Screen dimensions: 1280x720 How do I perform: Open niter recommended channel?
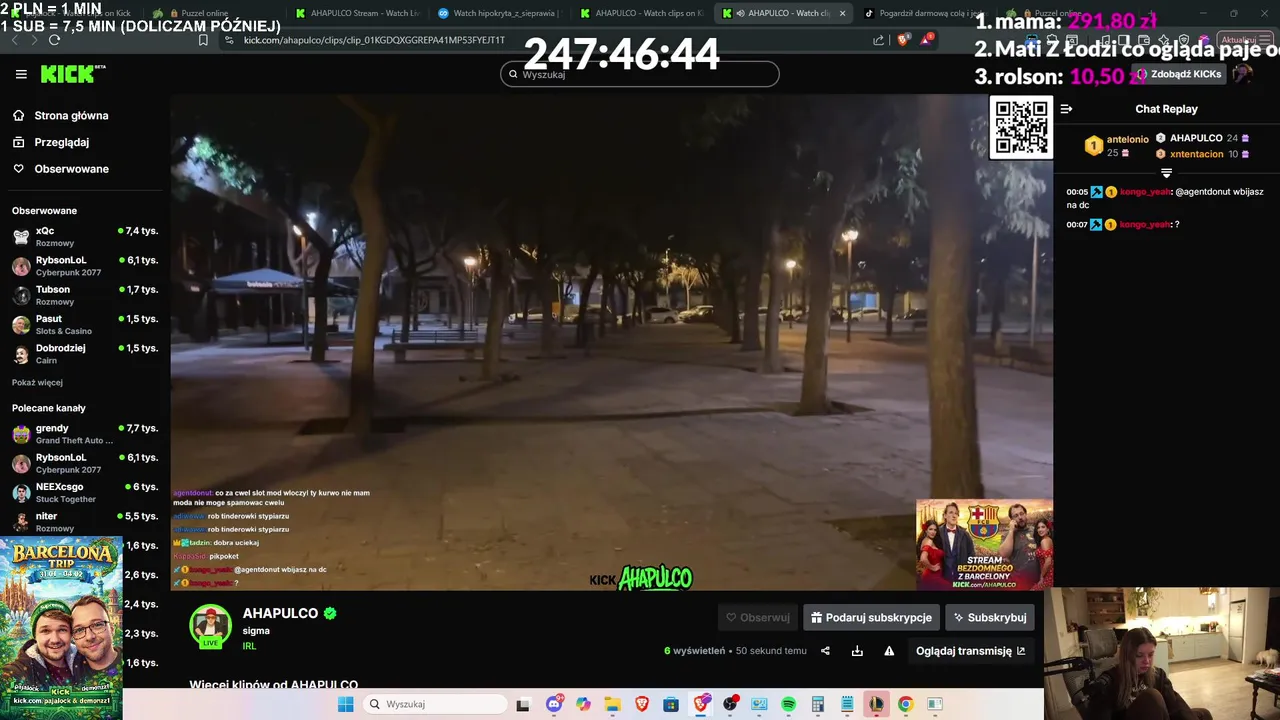(84, 522)
